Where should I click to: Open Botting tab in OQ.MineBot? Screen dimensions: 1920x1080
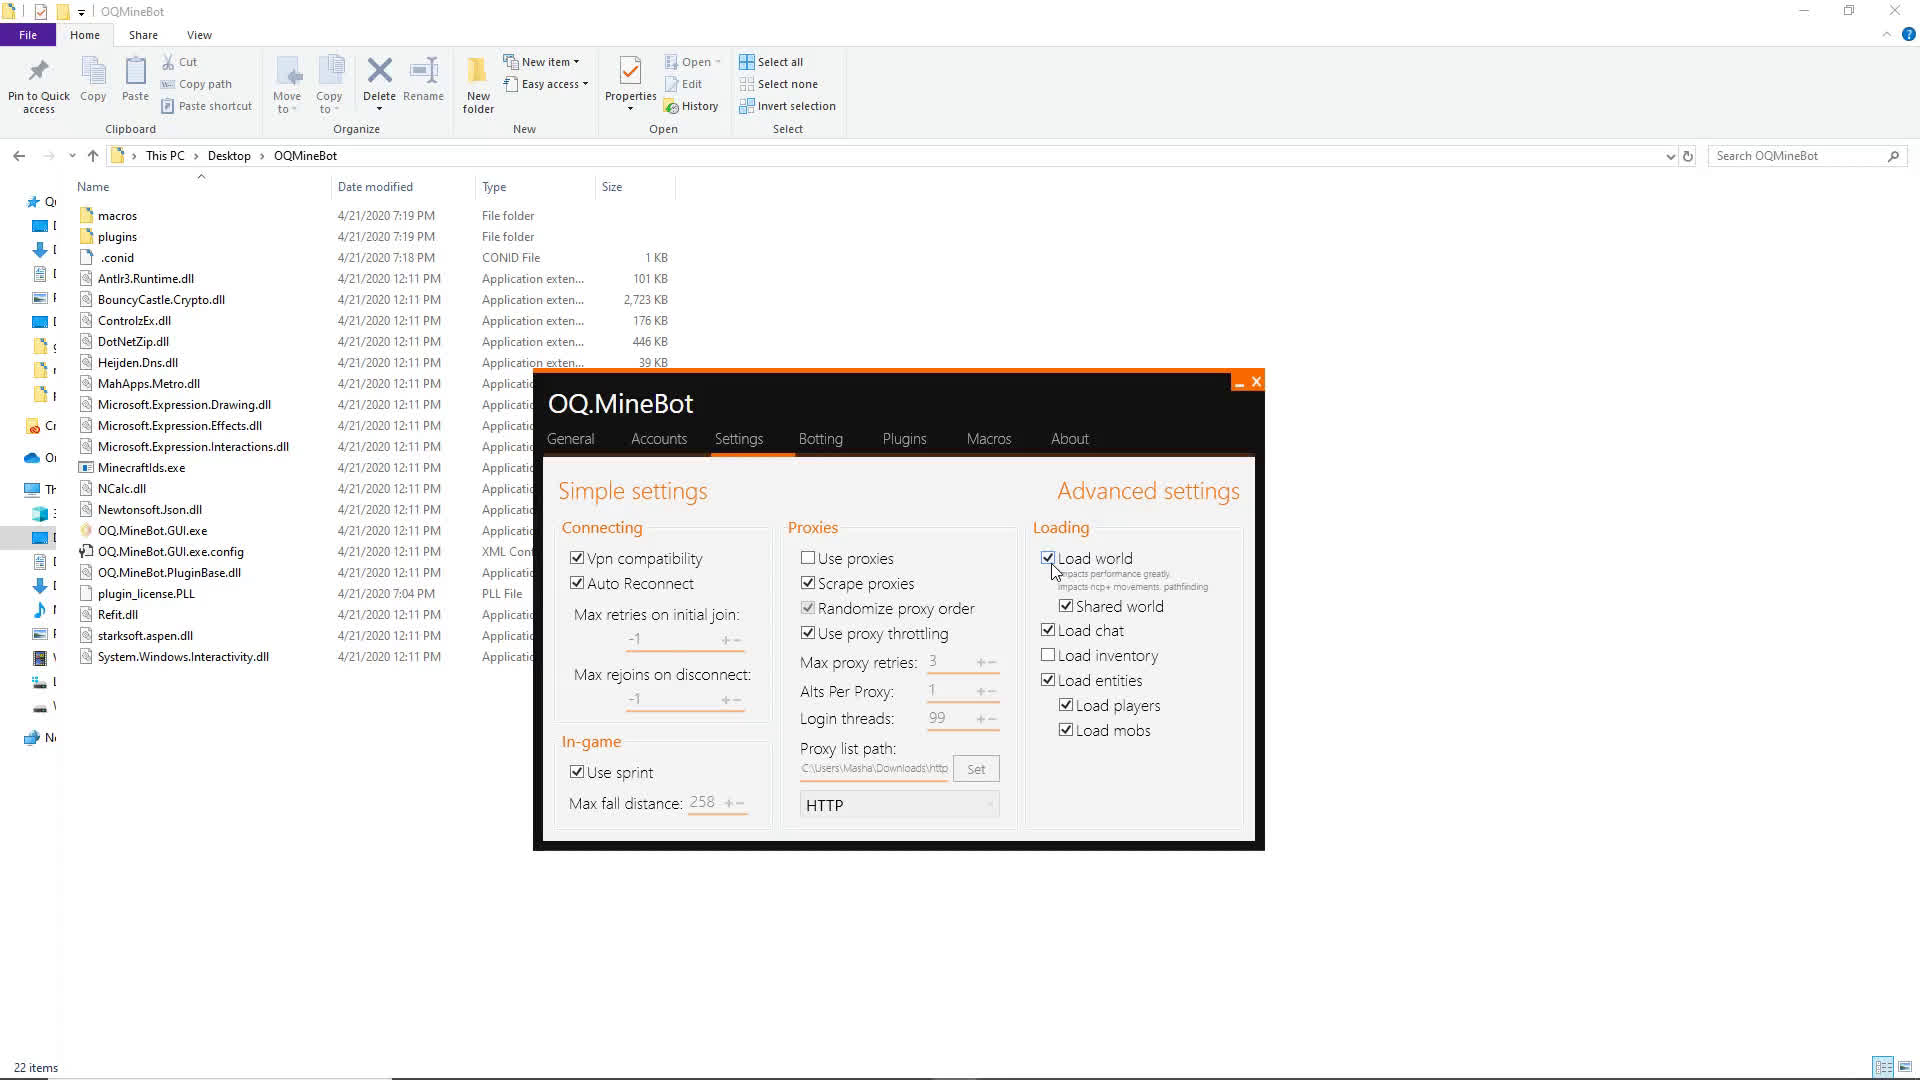820,439
